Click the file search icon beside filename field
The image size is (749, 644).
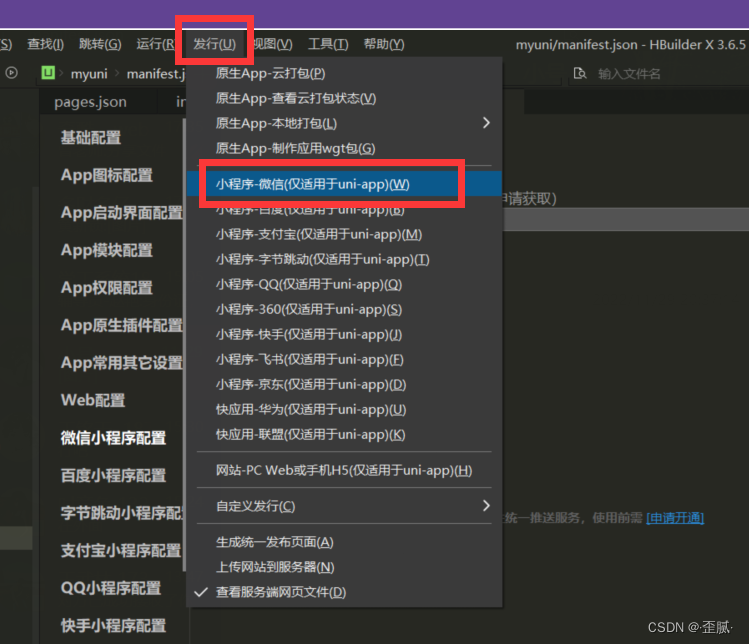click(x=580, y=74)
